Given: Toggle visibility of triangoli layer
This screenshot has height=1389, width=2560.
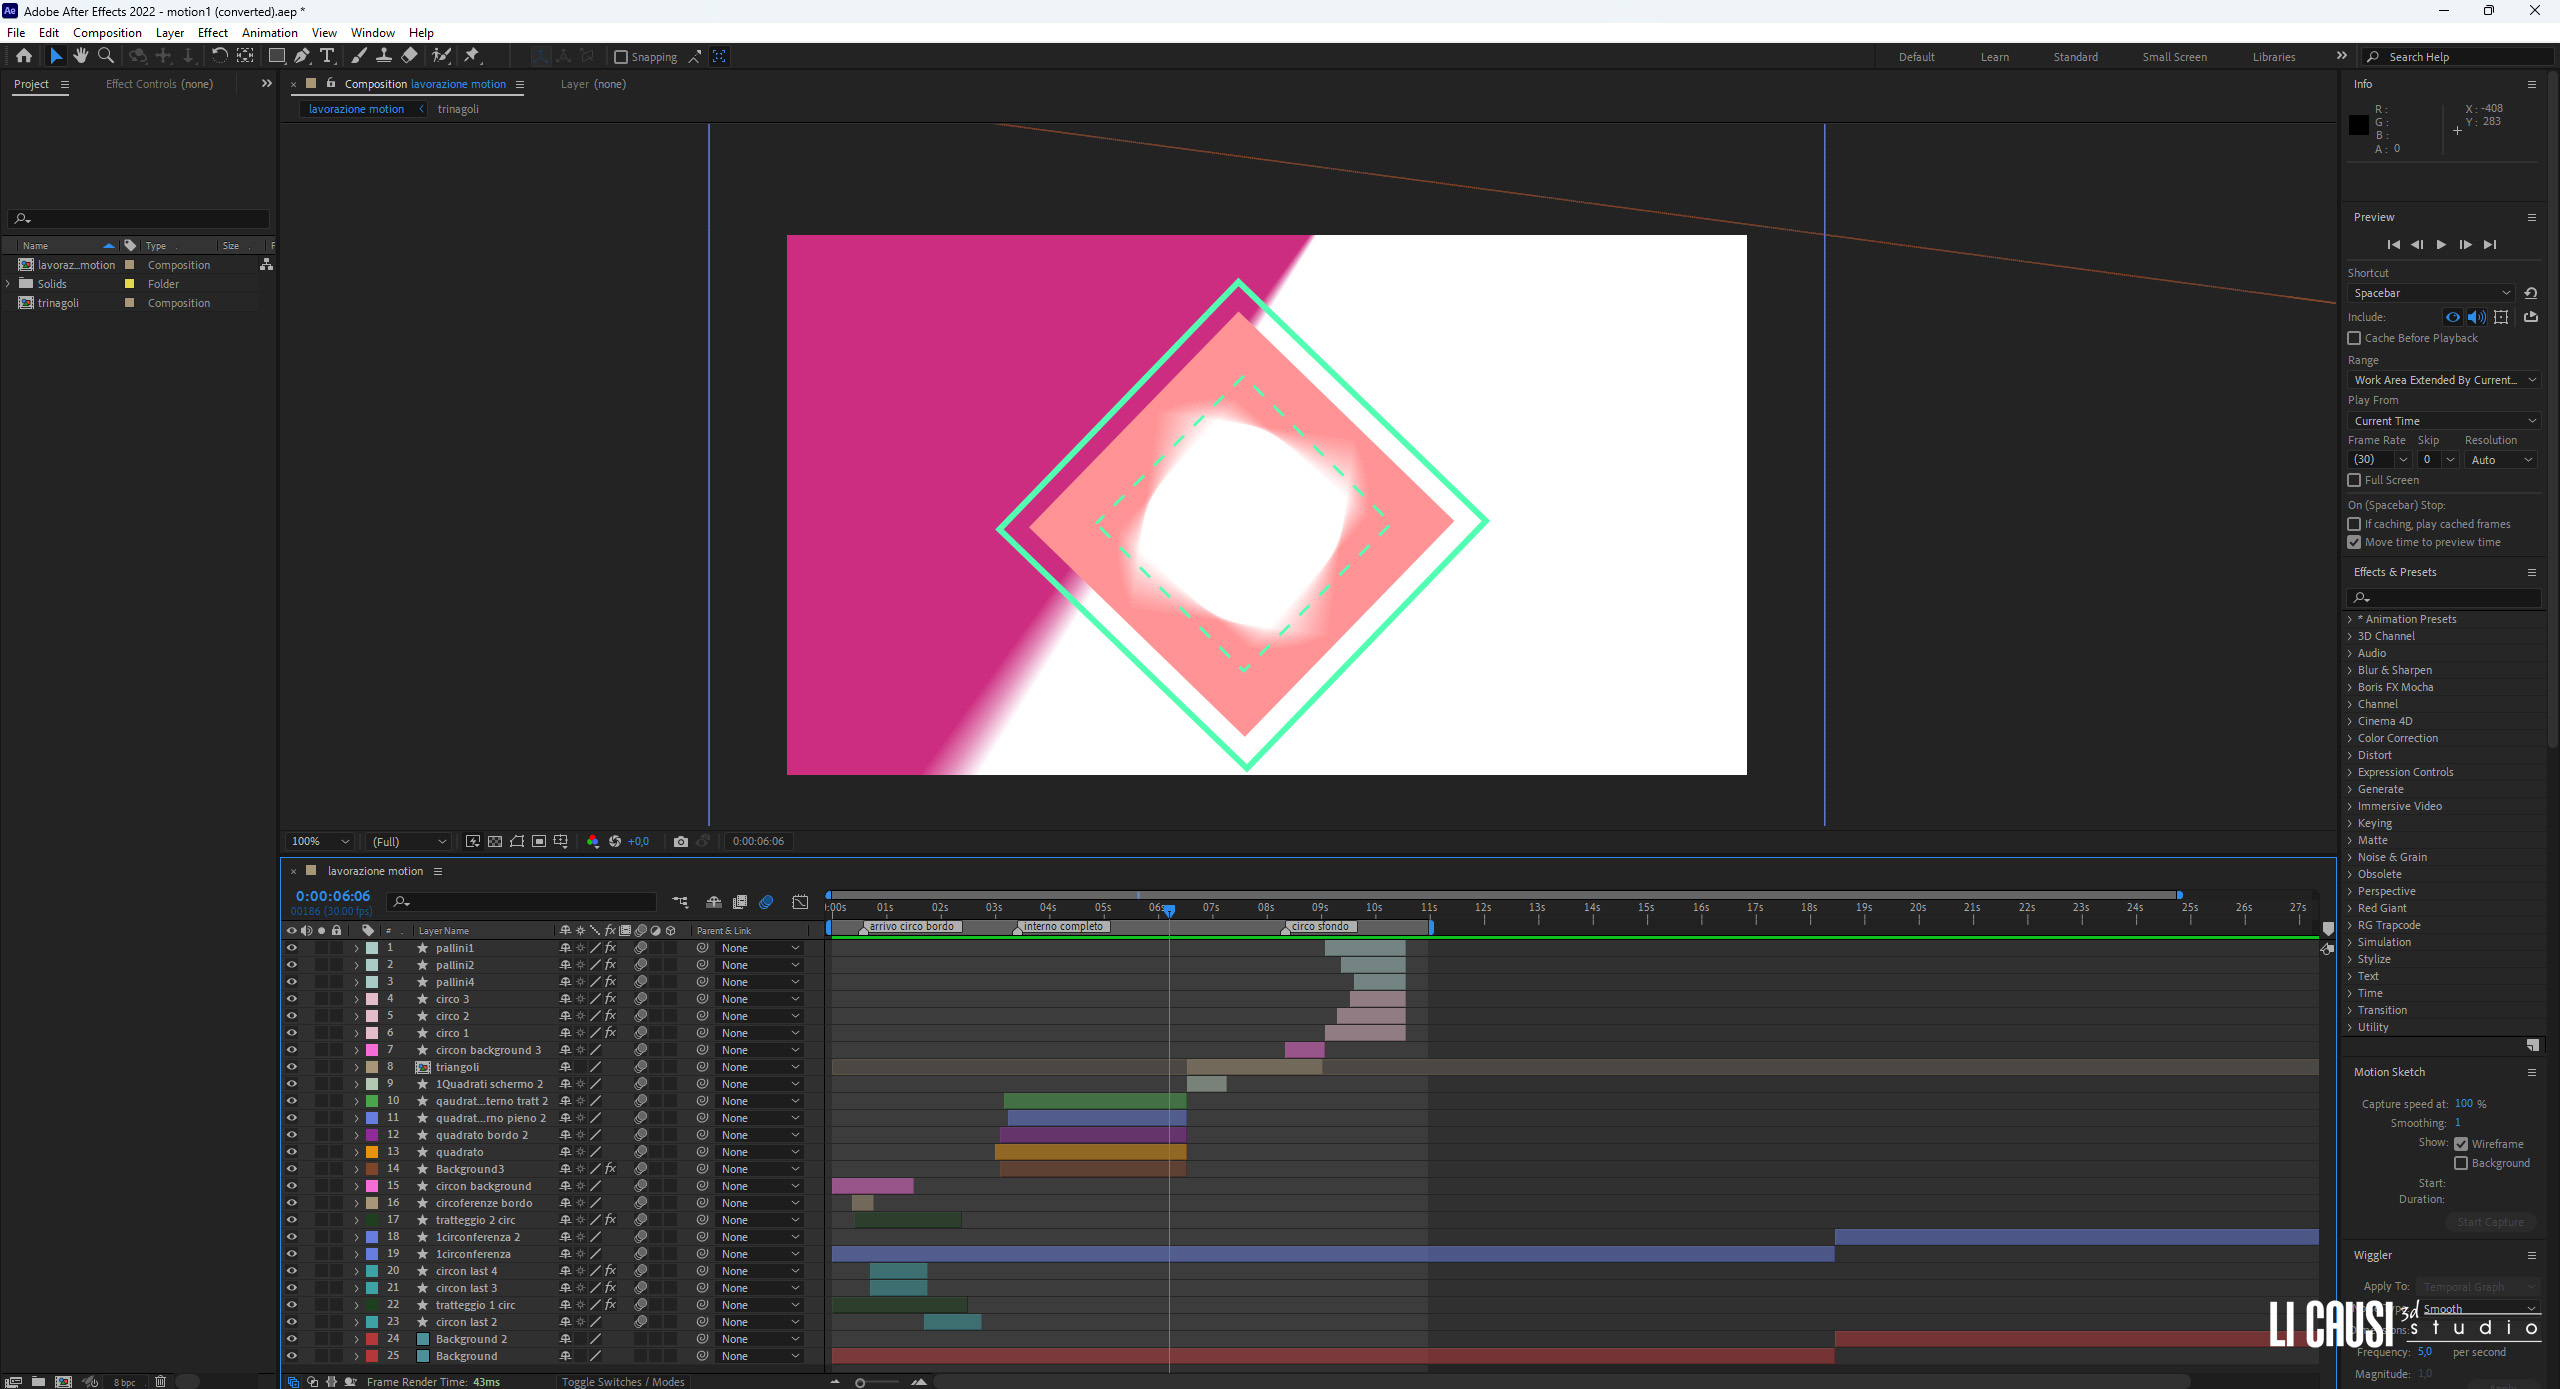Looking at the screenshot, I should tap(292, 1066).
